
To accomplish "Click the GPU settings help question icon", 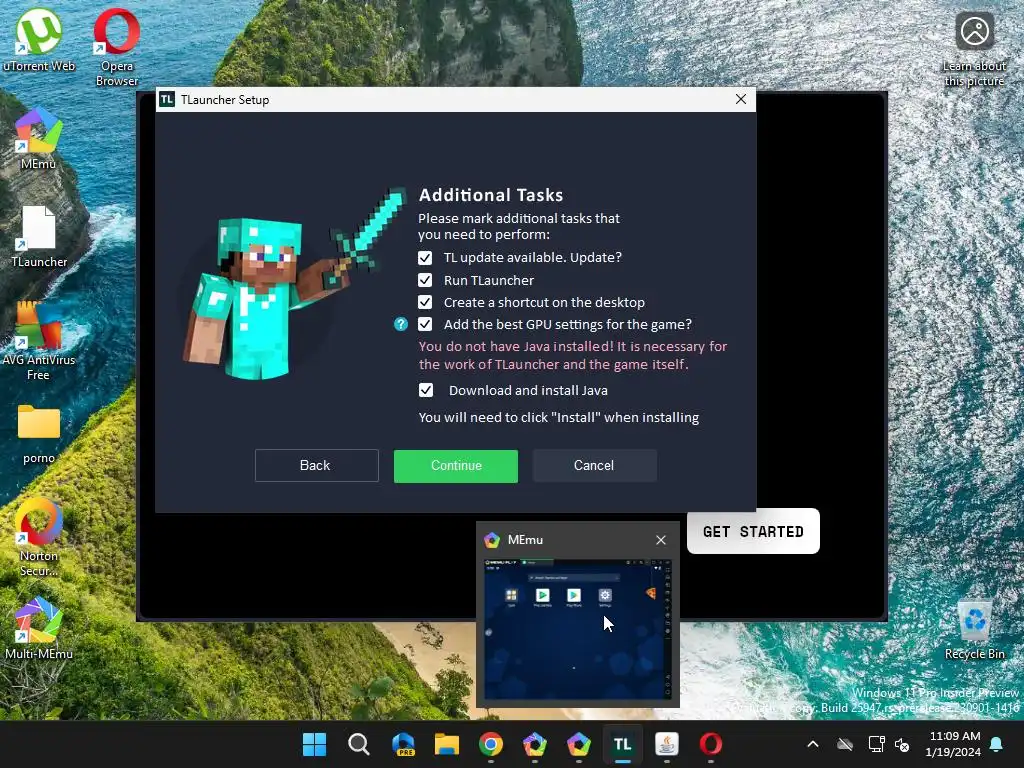I will pos(401,324).
